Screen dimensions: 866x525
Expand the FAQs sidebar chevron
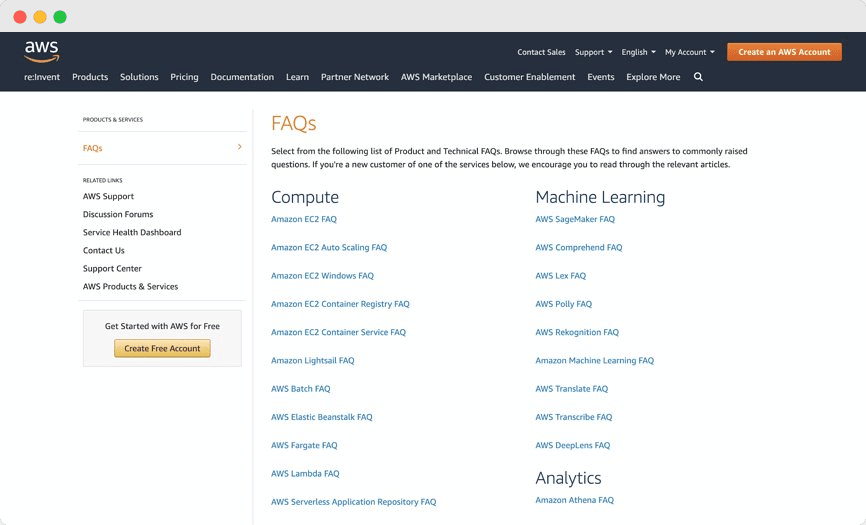[240, 147]
